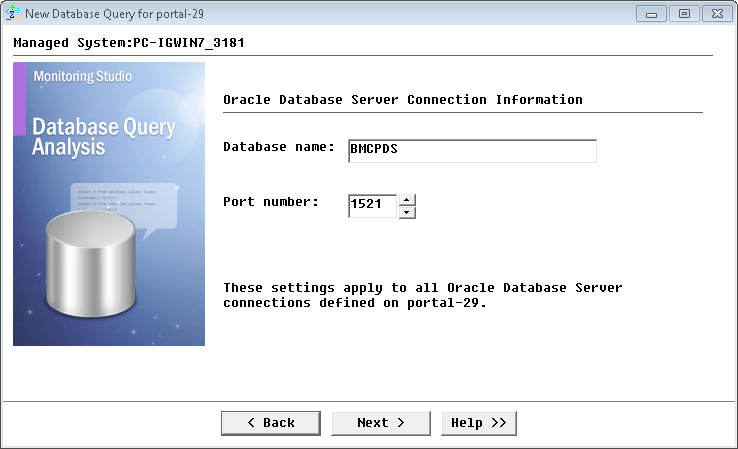This screenshot has height=449, width=738.
Task: Maximize the New Database Query window
Action: point(684,14)
